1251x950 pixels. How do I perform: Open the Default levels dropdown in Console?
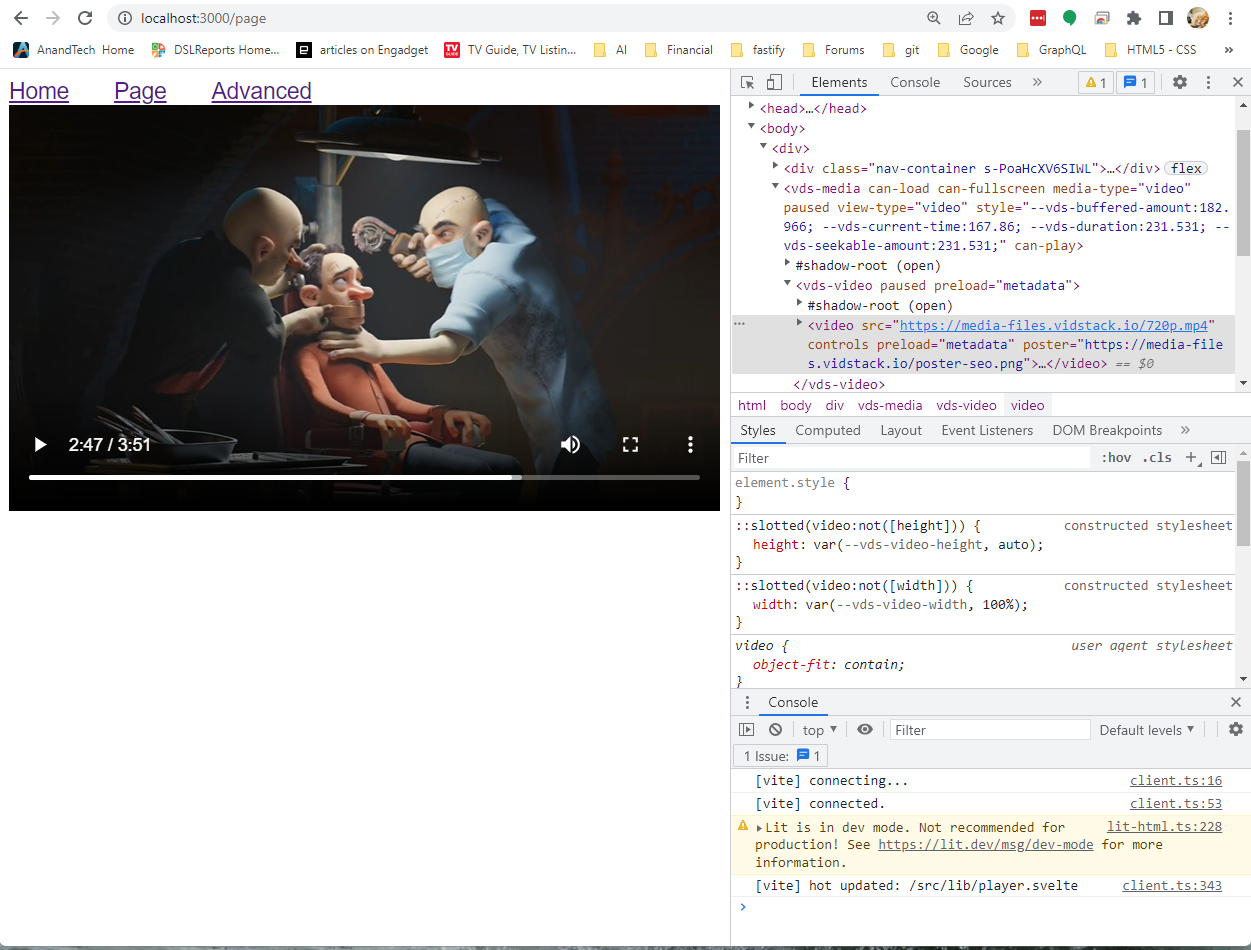pos(1146,729)
